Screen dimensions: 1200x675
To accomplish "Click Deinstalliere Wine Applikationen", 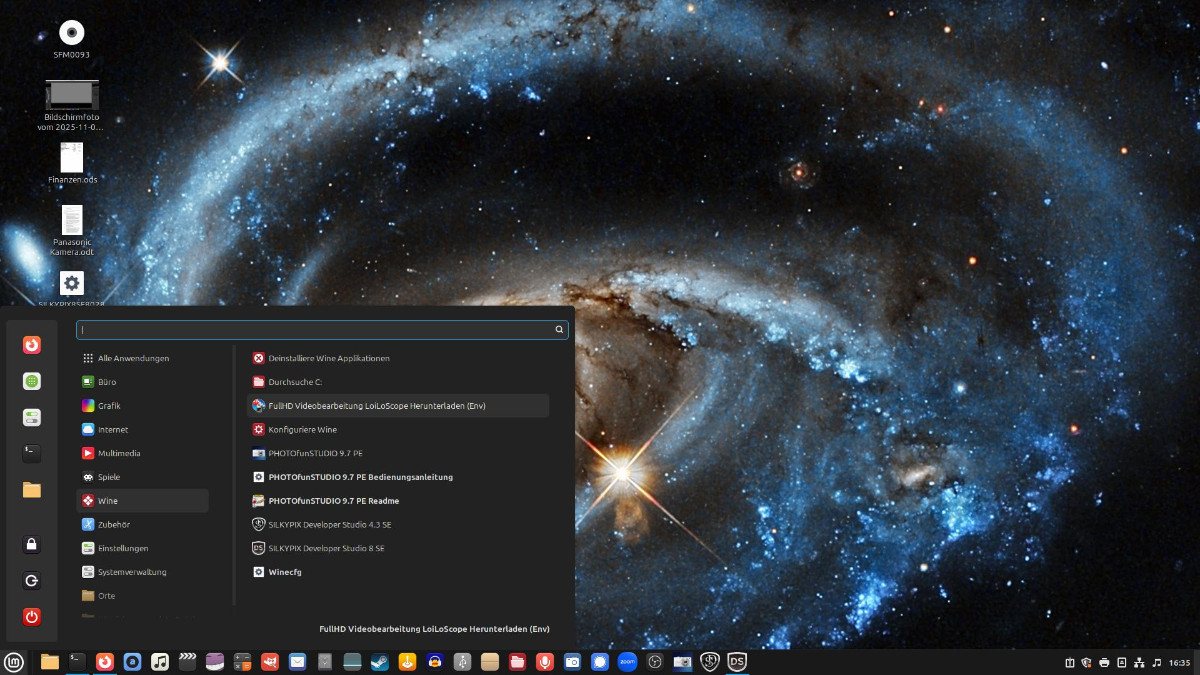I will click(328, 358).
